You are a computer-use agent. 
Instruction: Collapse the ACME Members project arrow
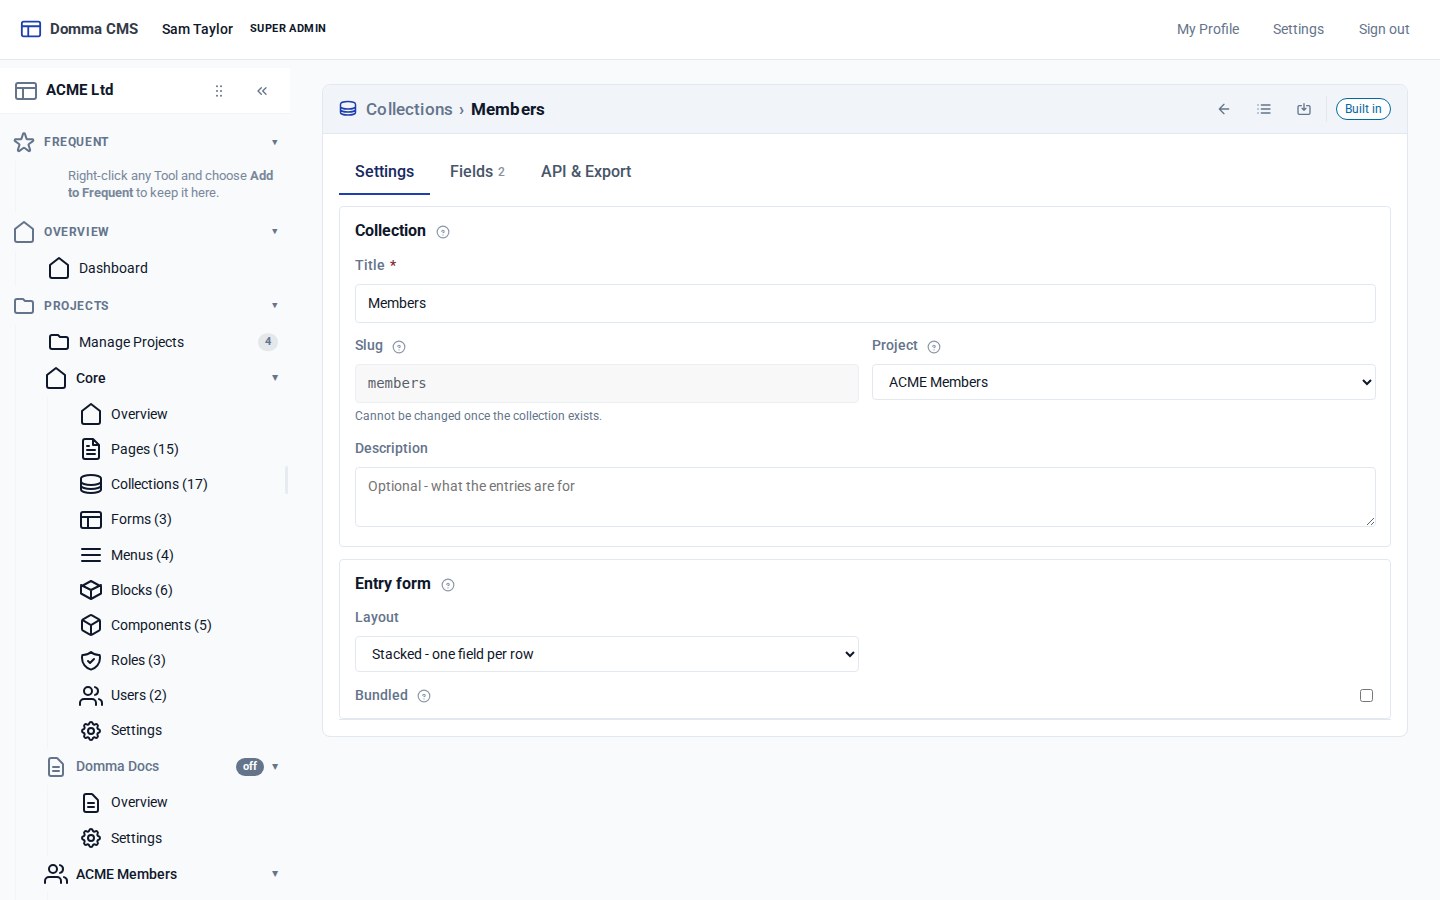click(x=275, y=874)
